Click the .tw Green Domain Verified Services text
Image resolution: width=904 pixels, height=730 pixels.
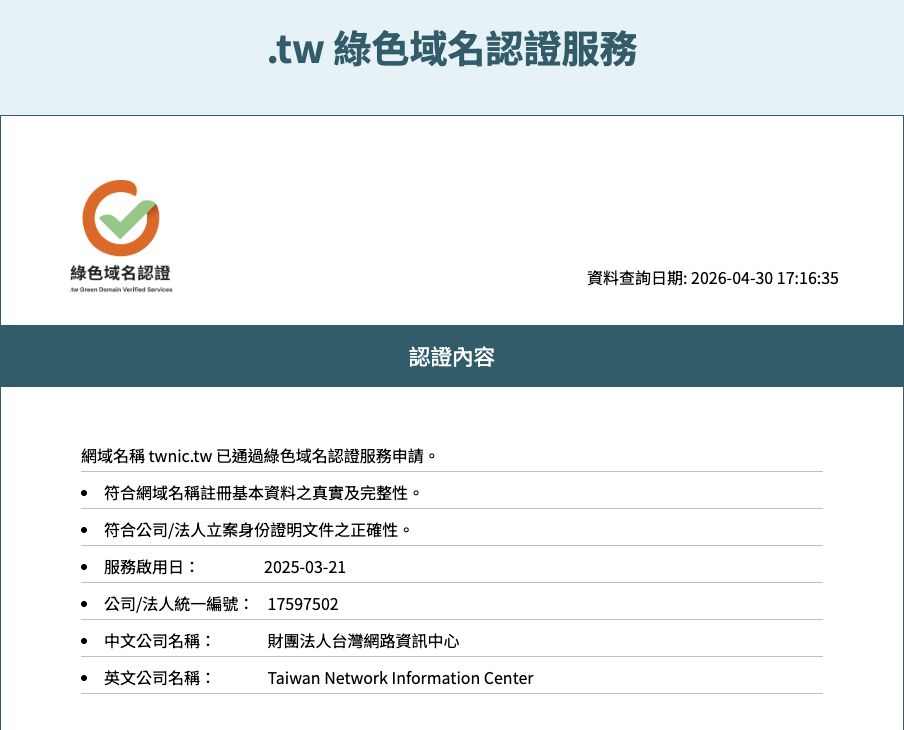[120, 289]
